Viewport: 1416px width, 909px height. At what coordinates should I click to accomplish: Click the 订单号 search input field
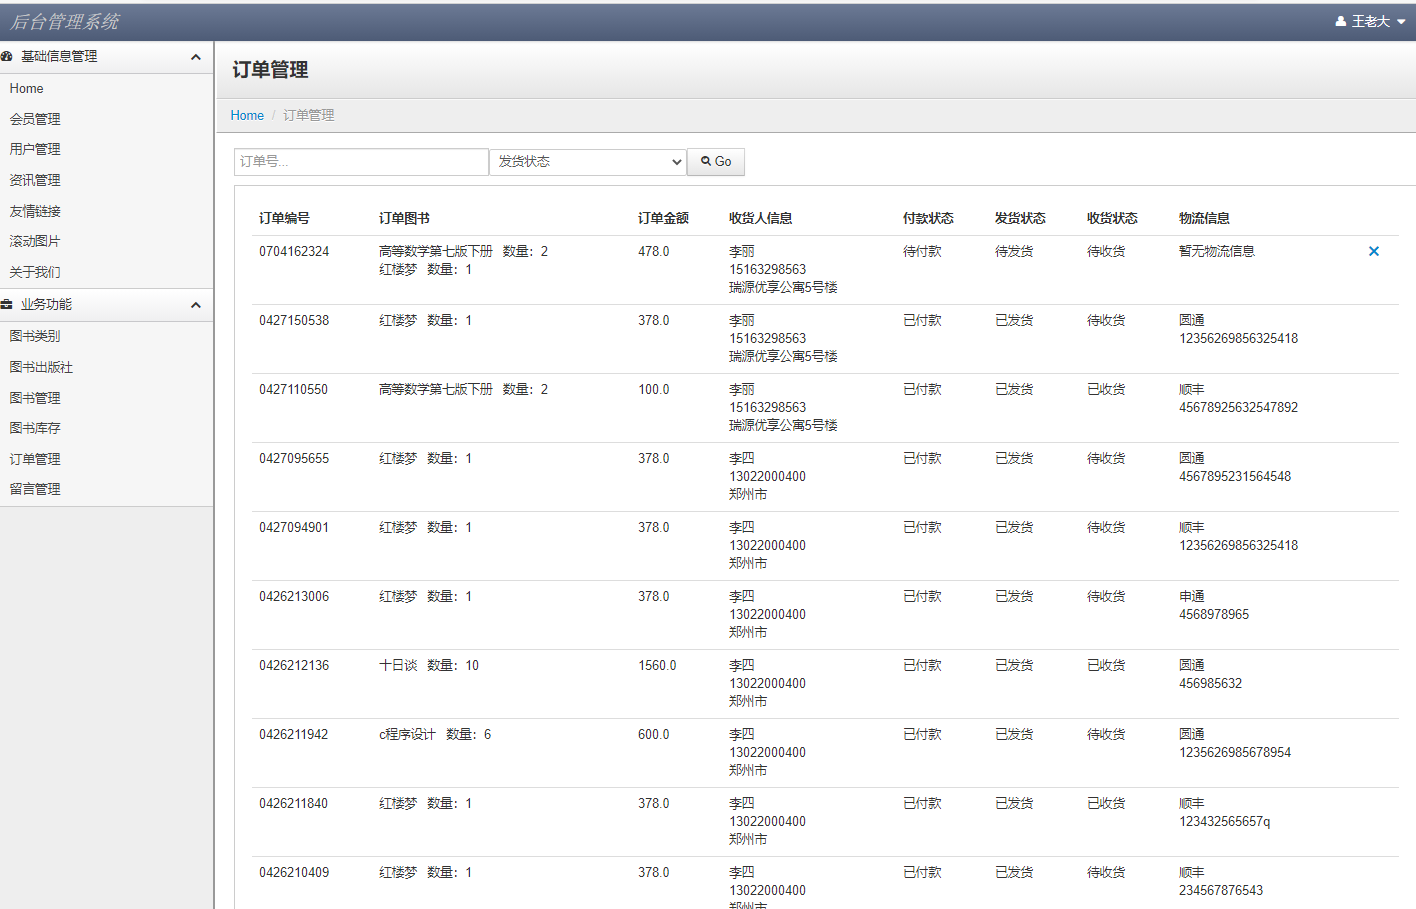point(360,161)
